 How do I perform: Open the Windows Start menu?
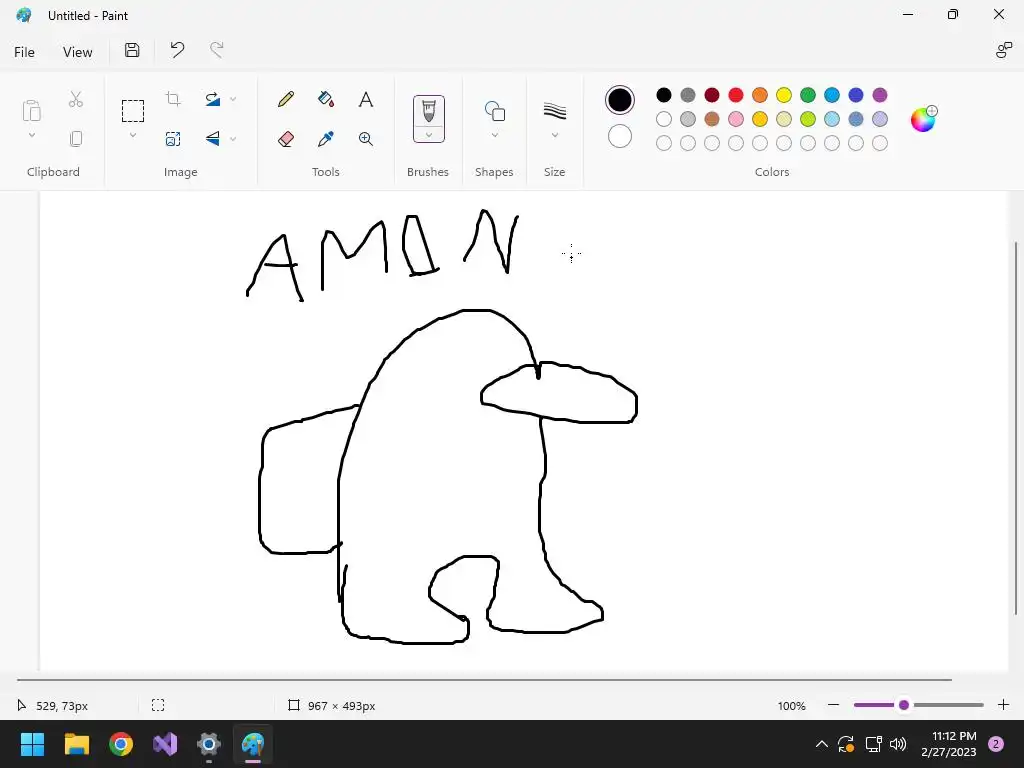(x=32, y=744)
